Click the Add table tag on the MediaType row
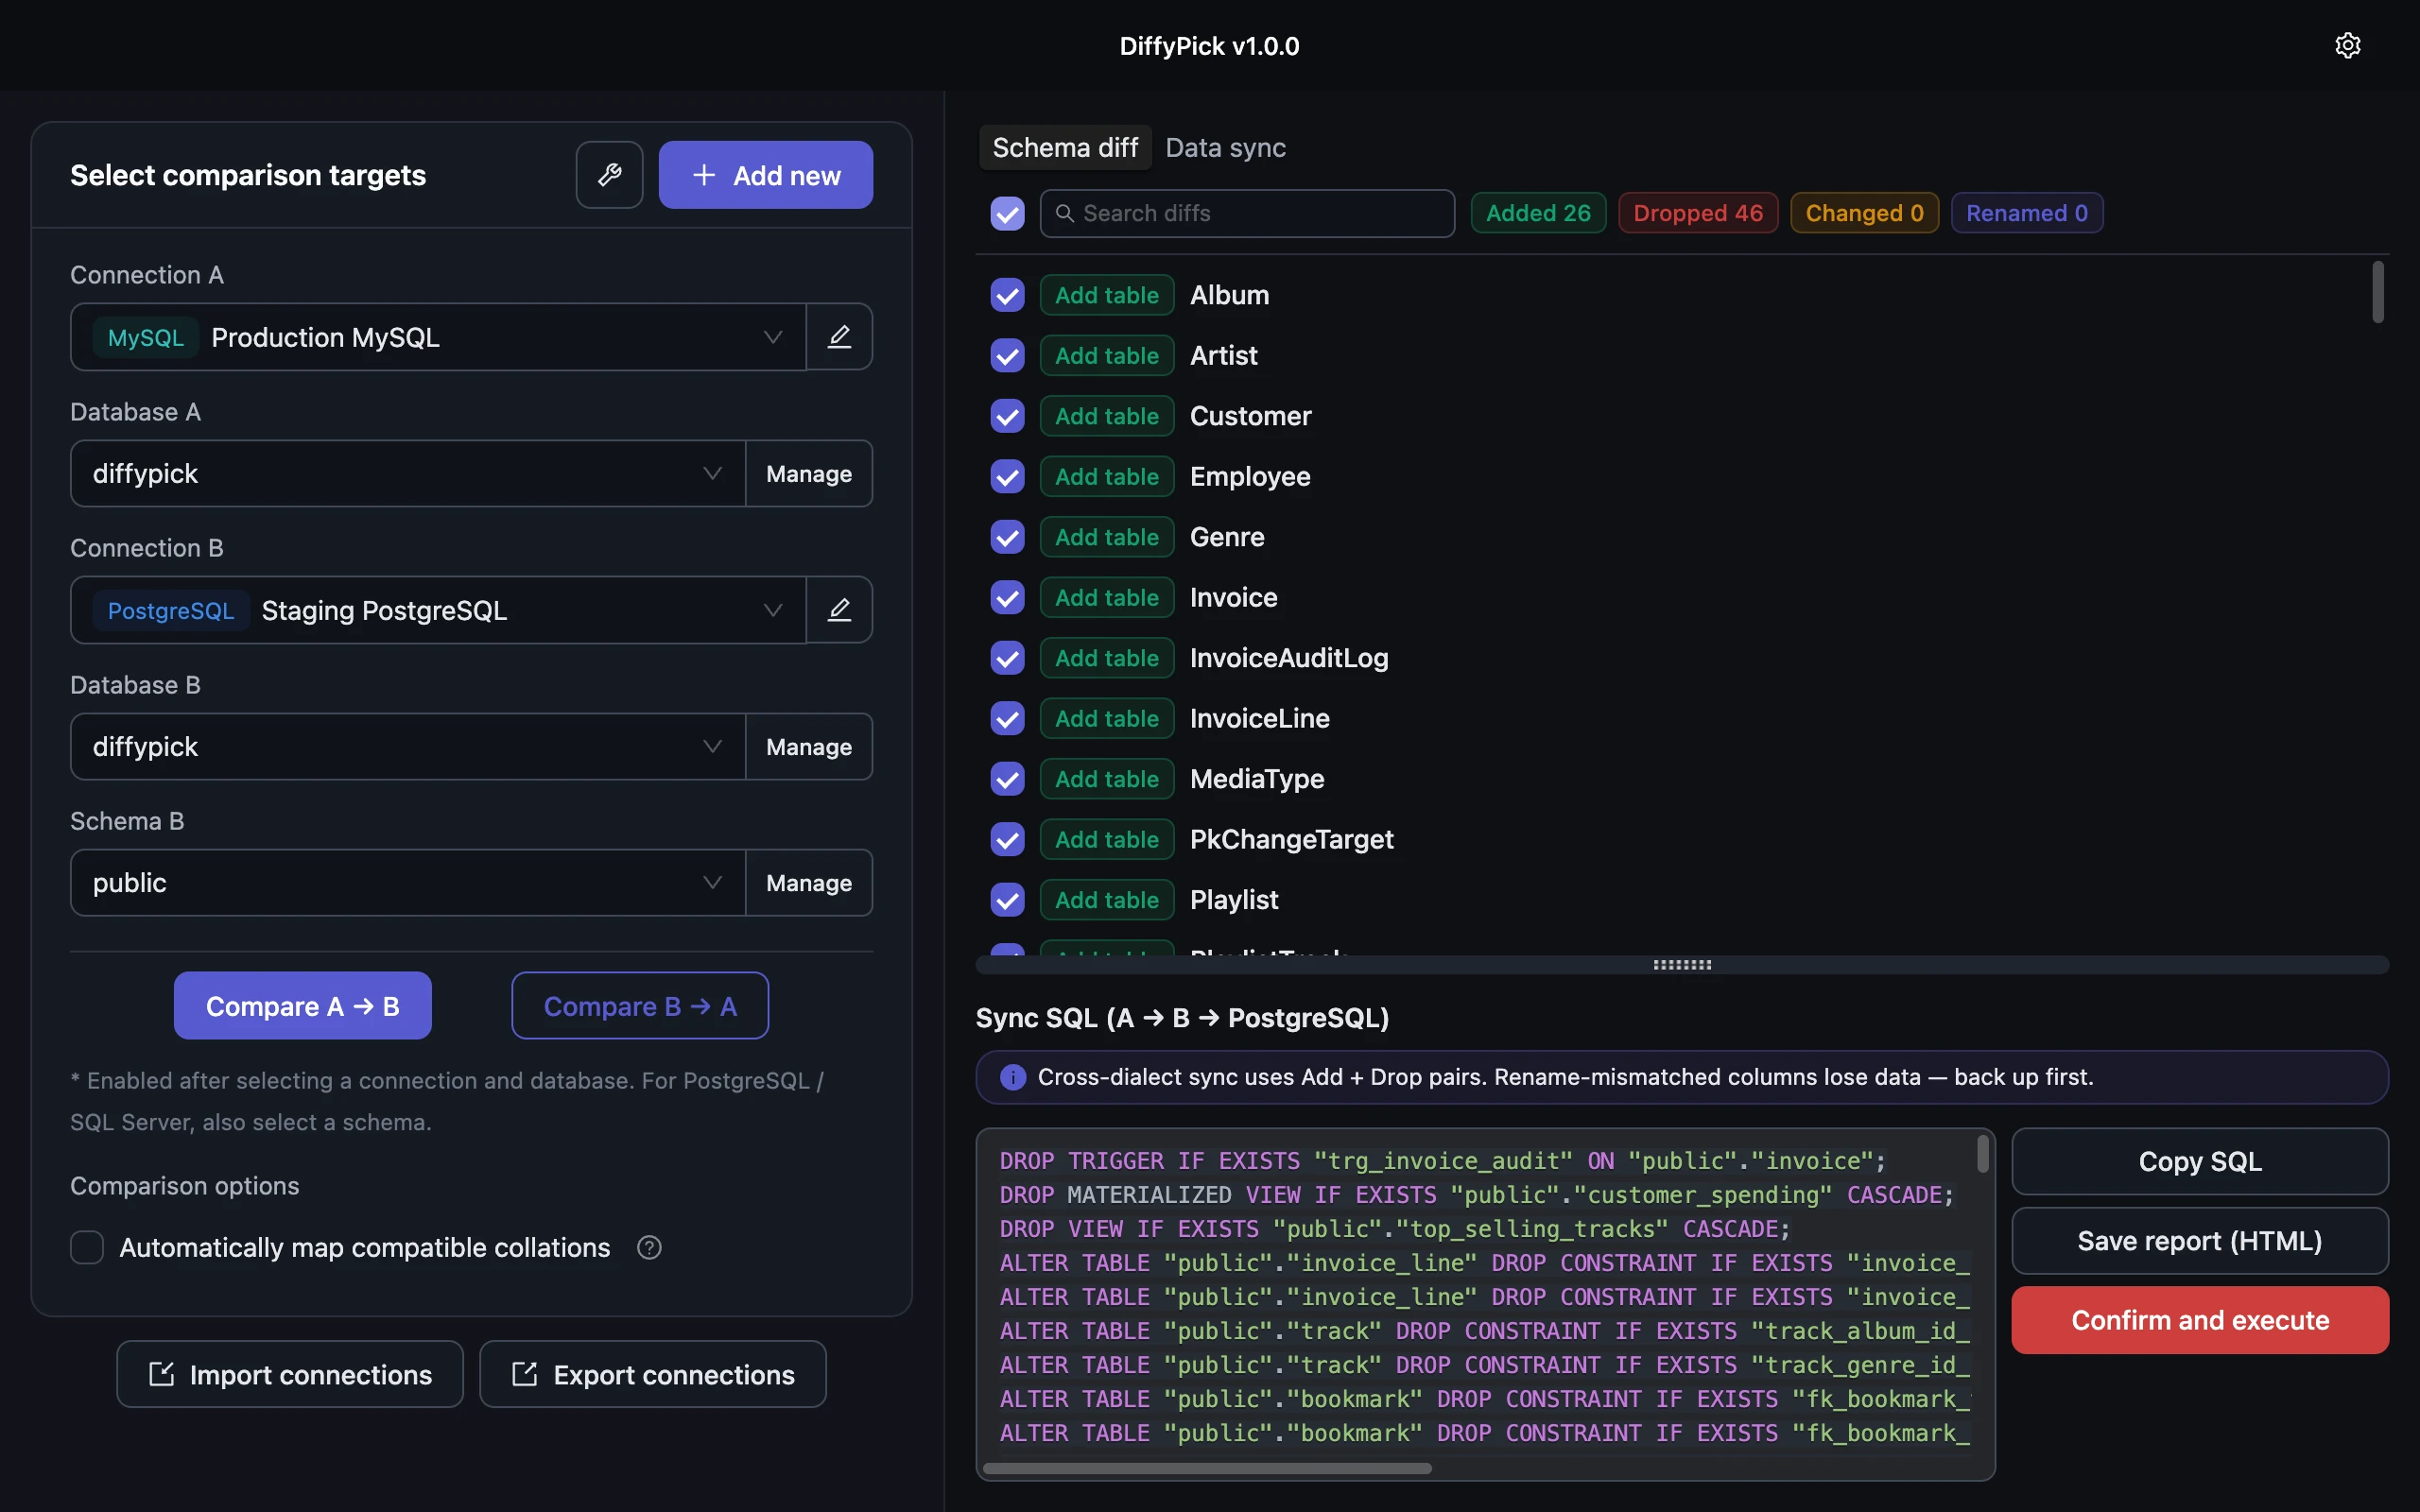2420x1512 pixels. 1106,779
